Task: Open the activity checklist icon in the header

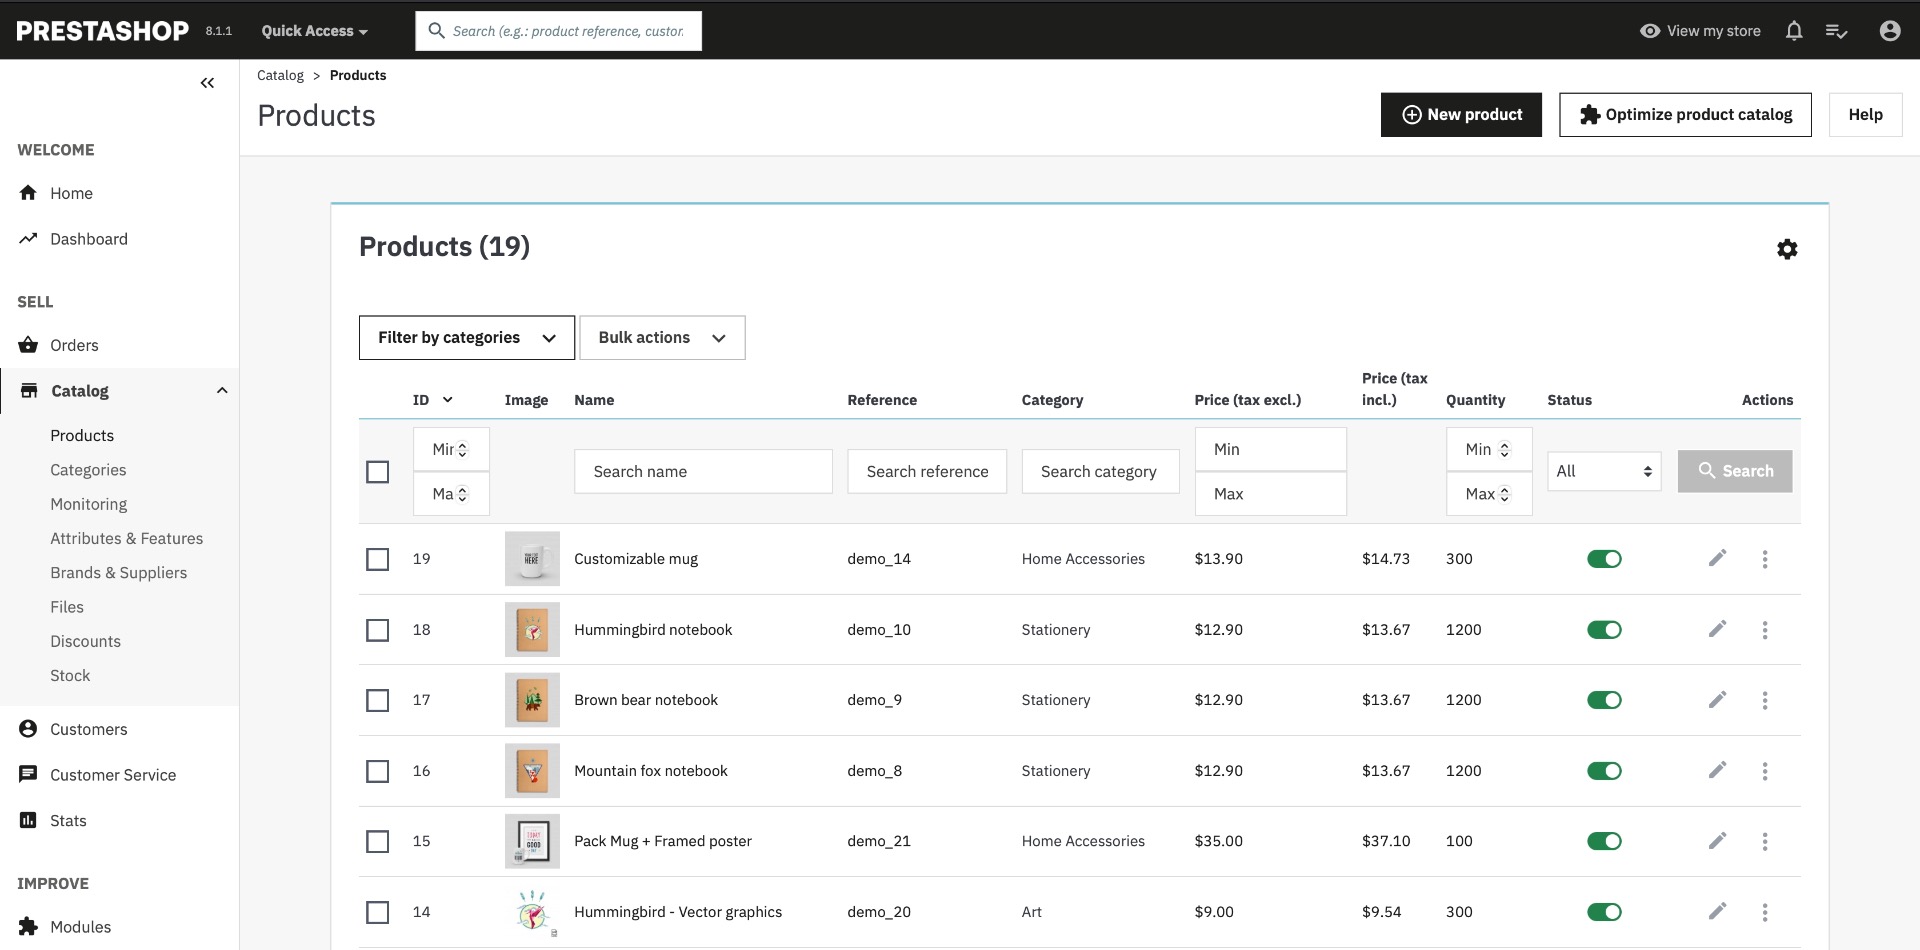Action: pos(1837,31)
